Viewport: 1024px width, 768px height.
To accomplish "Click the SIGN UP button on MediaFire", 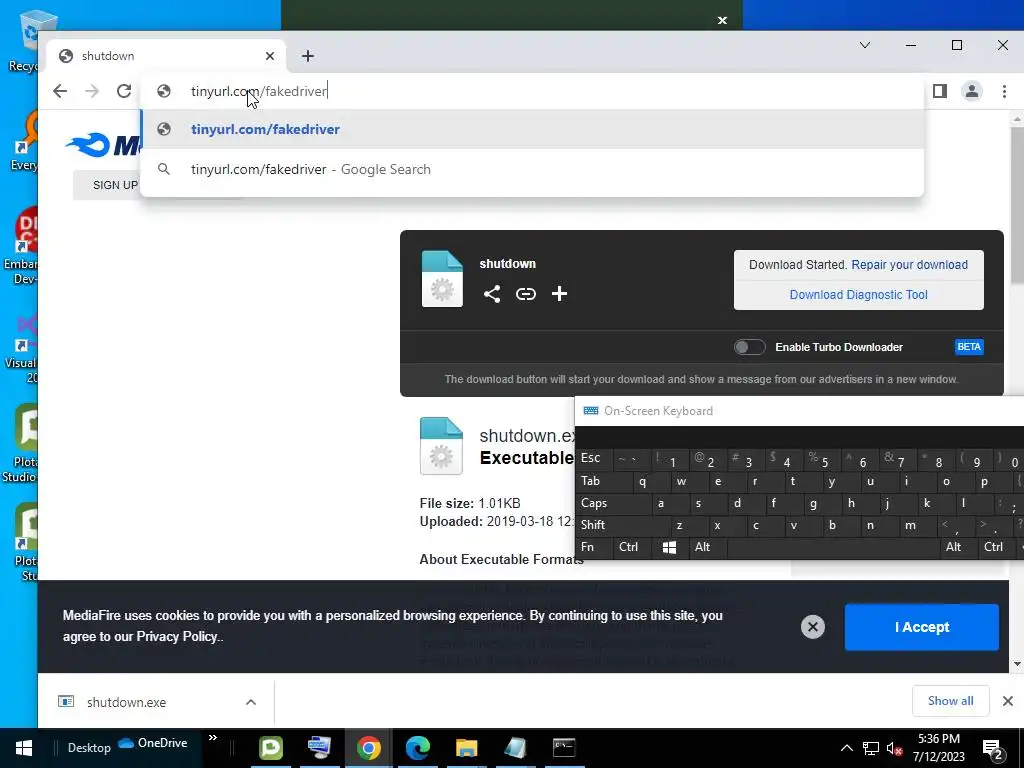I will coord(115,185).
